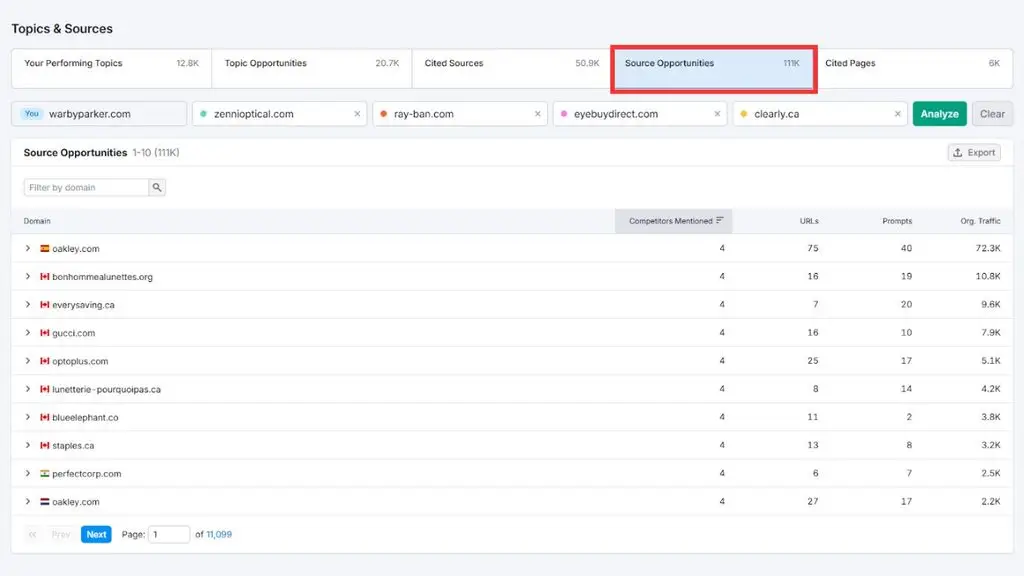Remove zennioptical.com competitor

[x=357, y=114]
